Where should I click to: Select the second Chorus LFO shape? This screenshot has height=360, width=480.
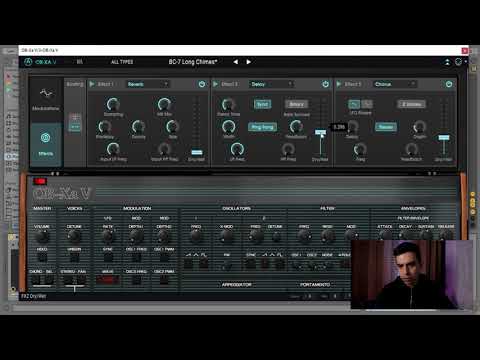(367, 104)
